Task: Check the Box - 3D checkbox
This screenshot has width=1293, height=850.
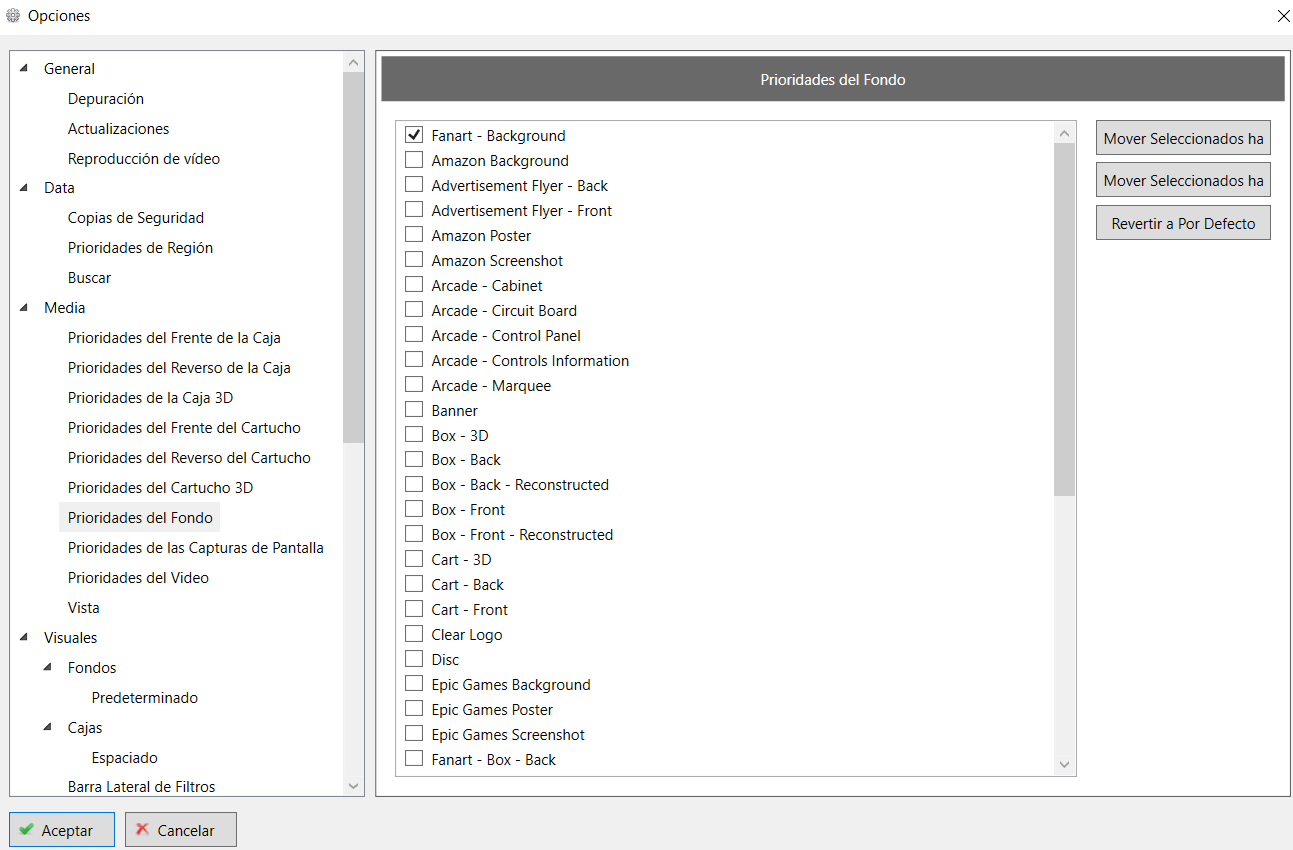Action: (414, 435)
